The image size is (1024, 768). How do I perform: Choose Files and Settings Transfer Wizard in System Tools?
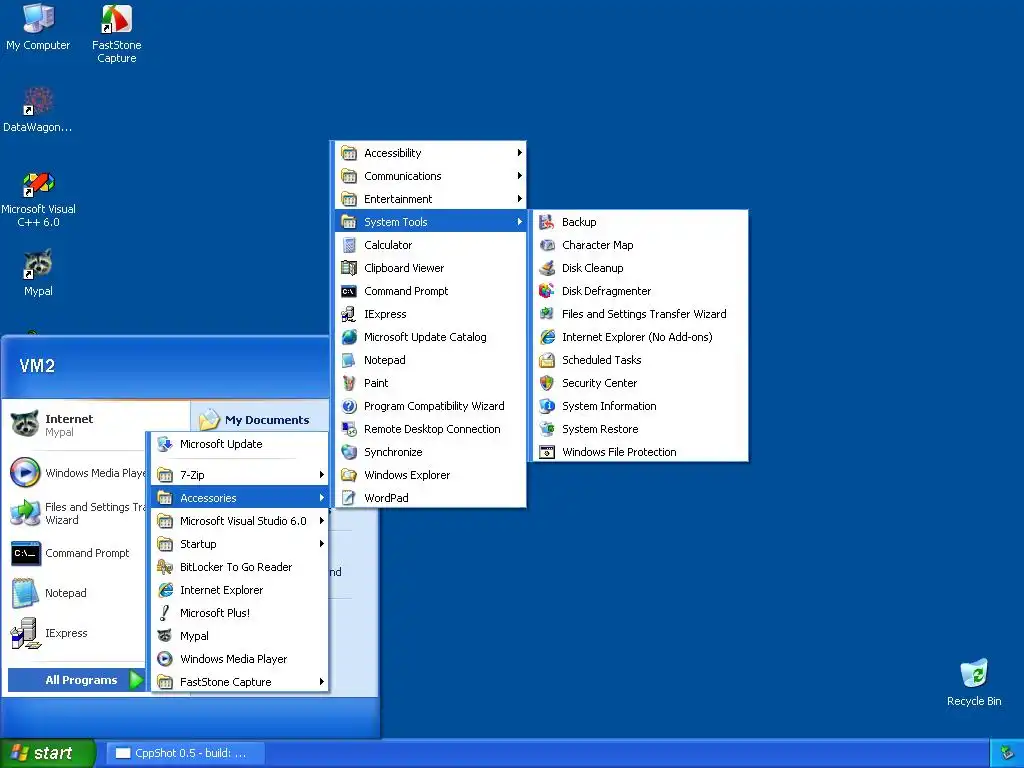coord(640,313)
